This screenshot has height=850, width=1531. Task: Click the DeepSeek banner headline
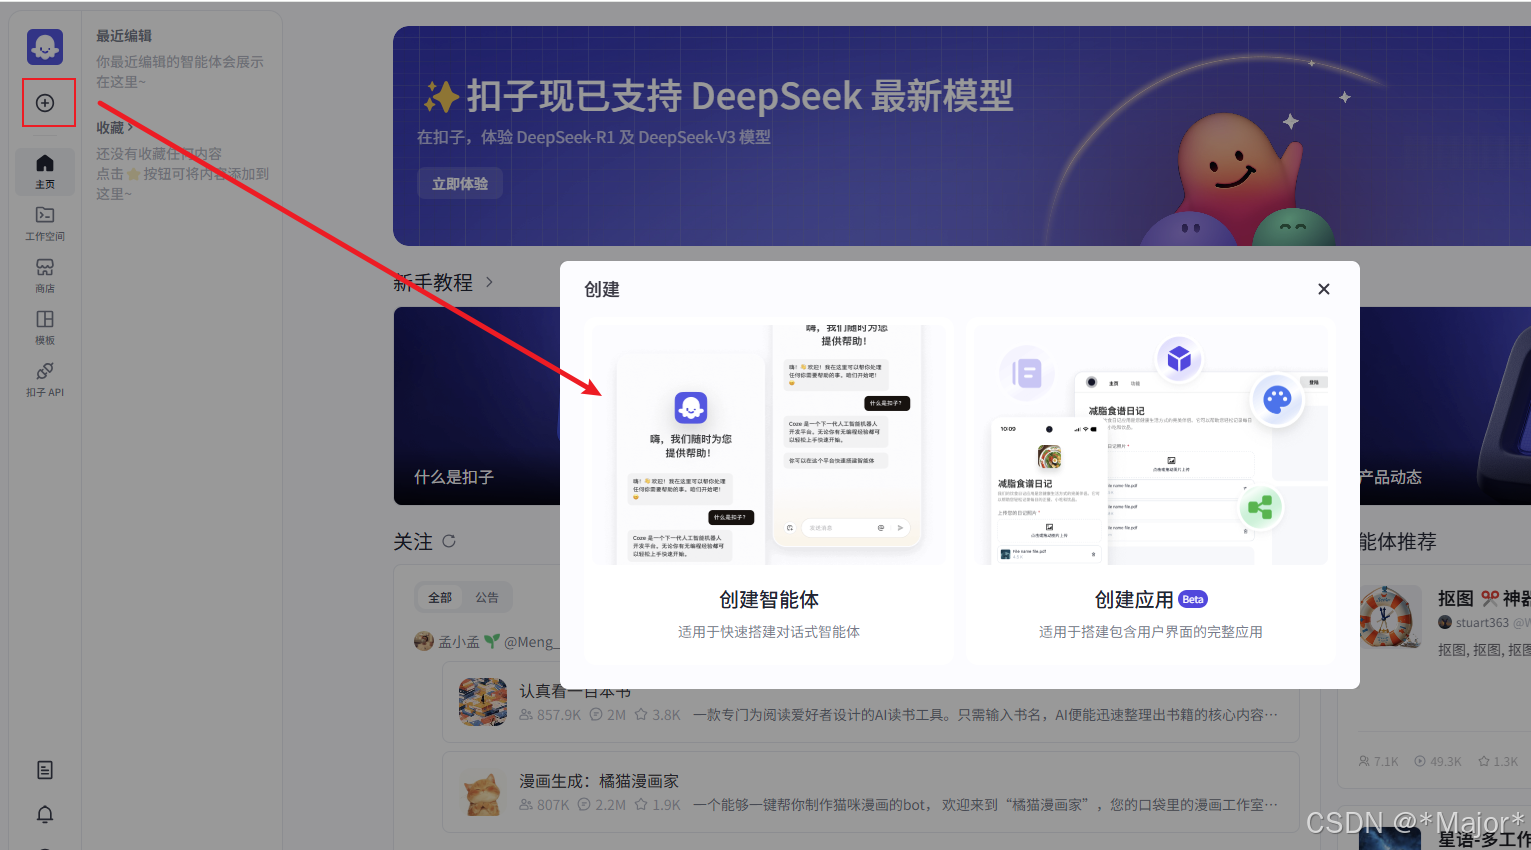click(718, 96)
